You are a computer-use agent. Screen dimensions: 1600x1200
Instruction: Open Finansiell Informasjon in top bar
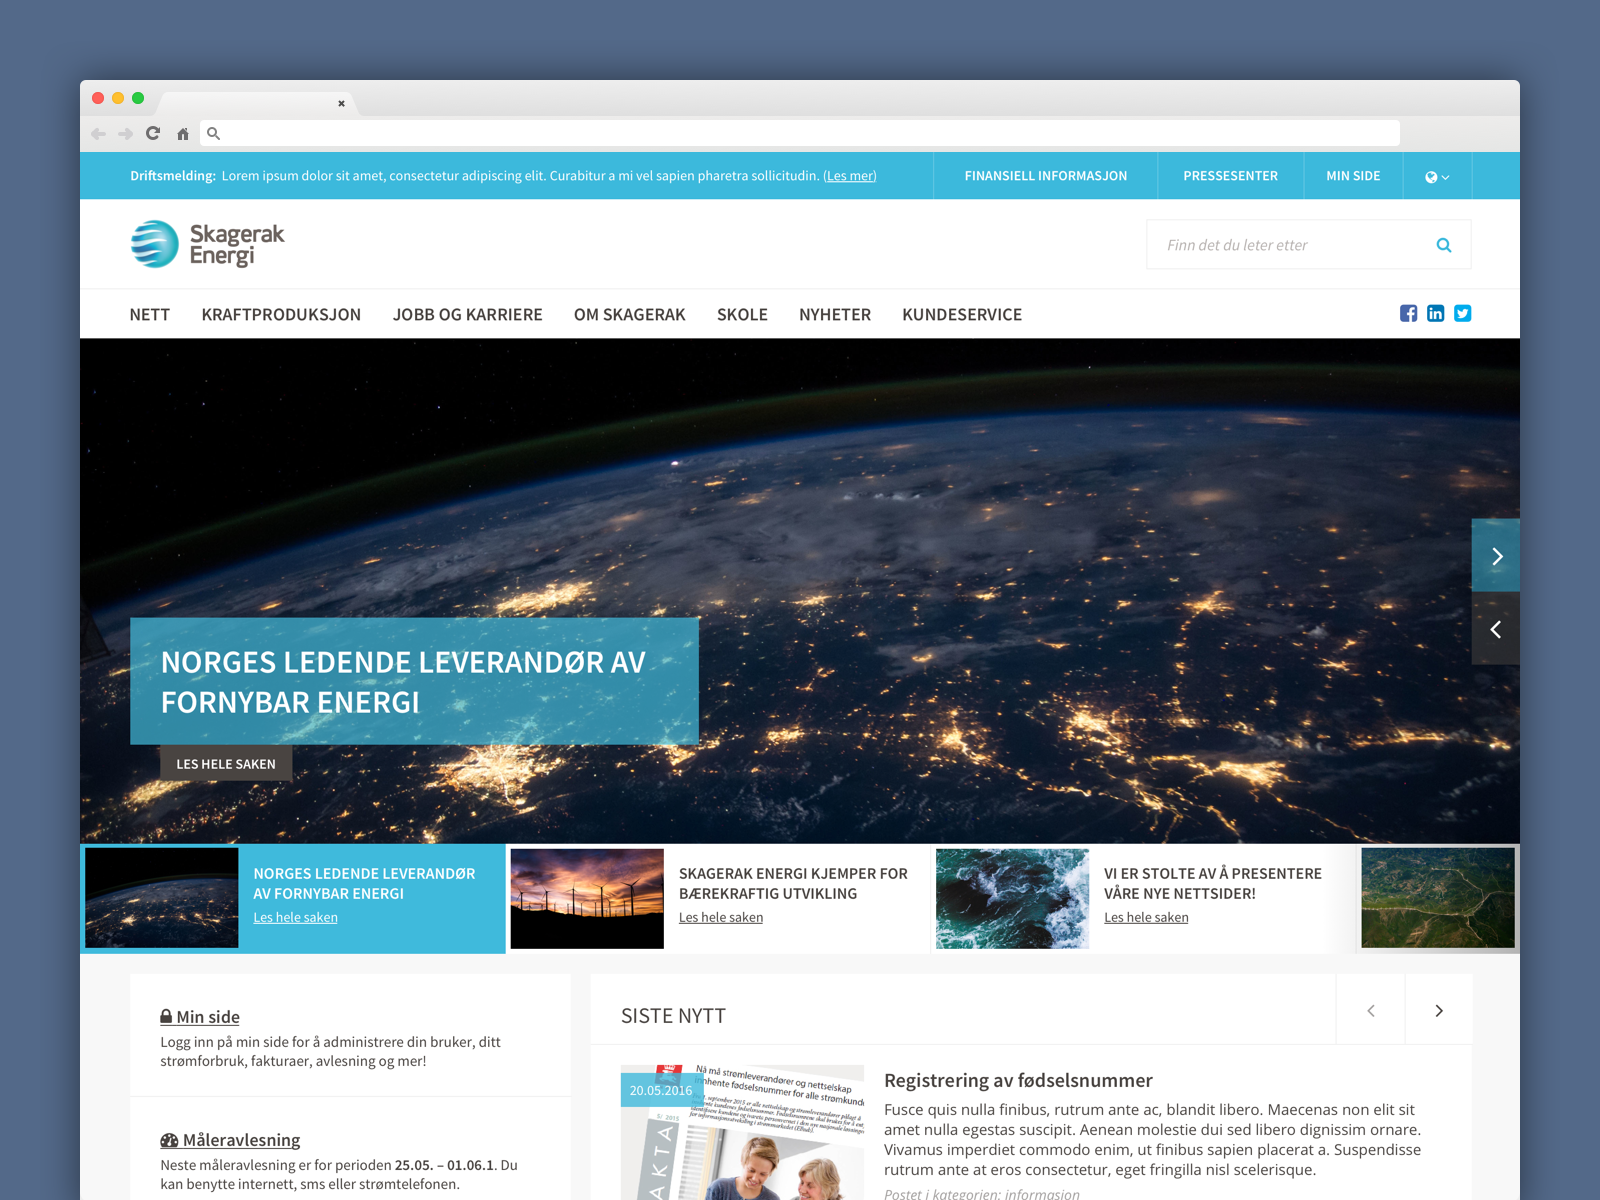tap(1045, 176)
